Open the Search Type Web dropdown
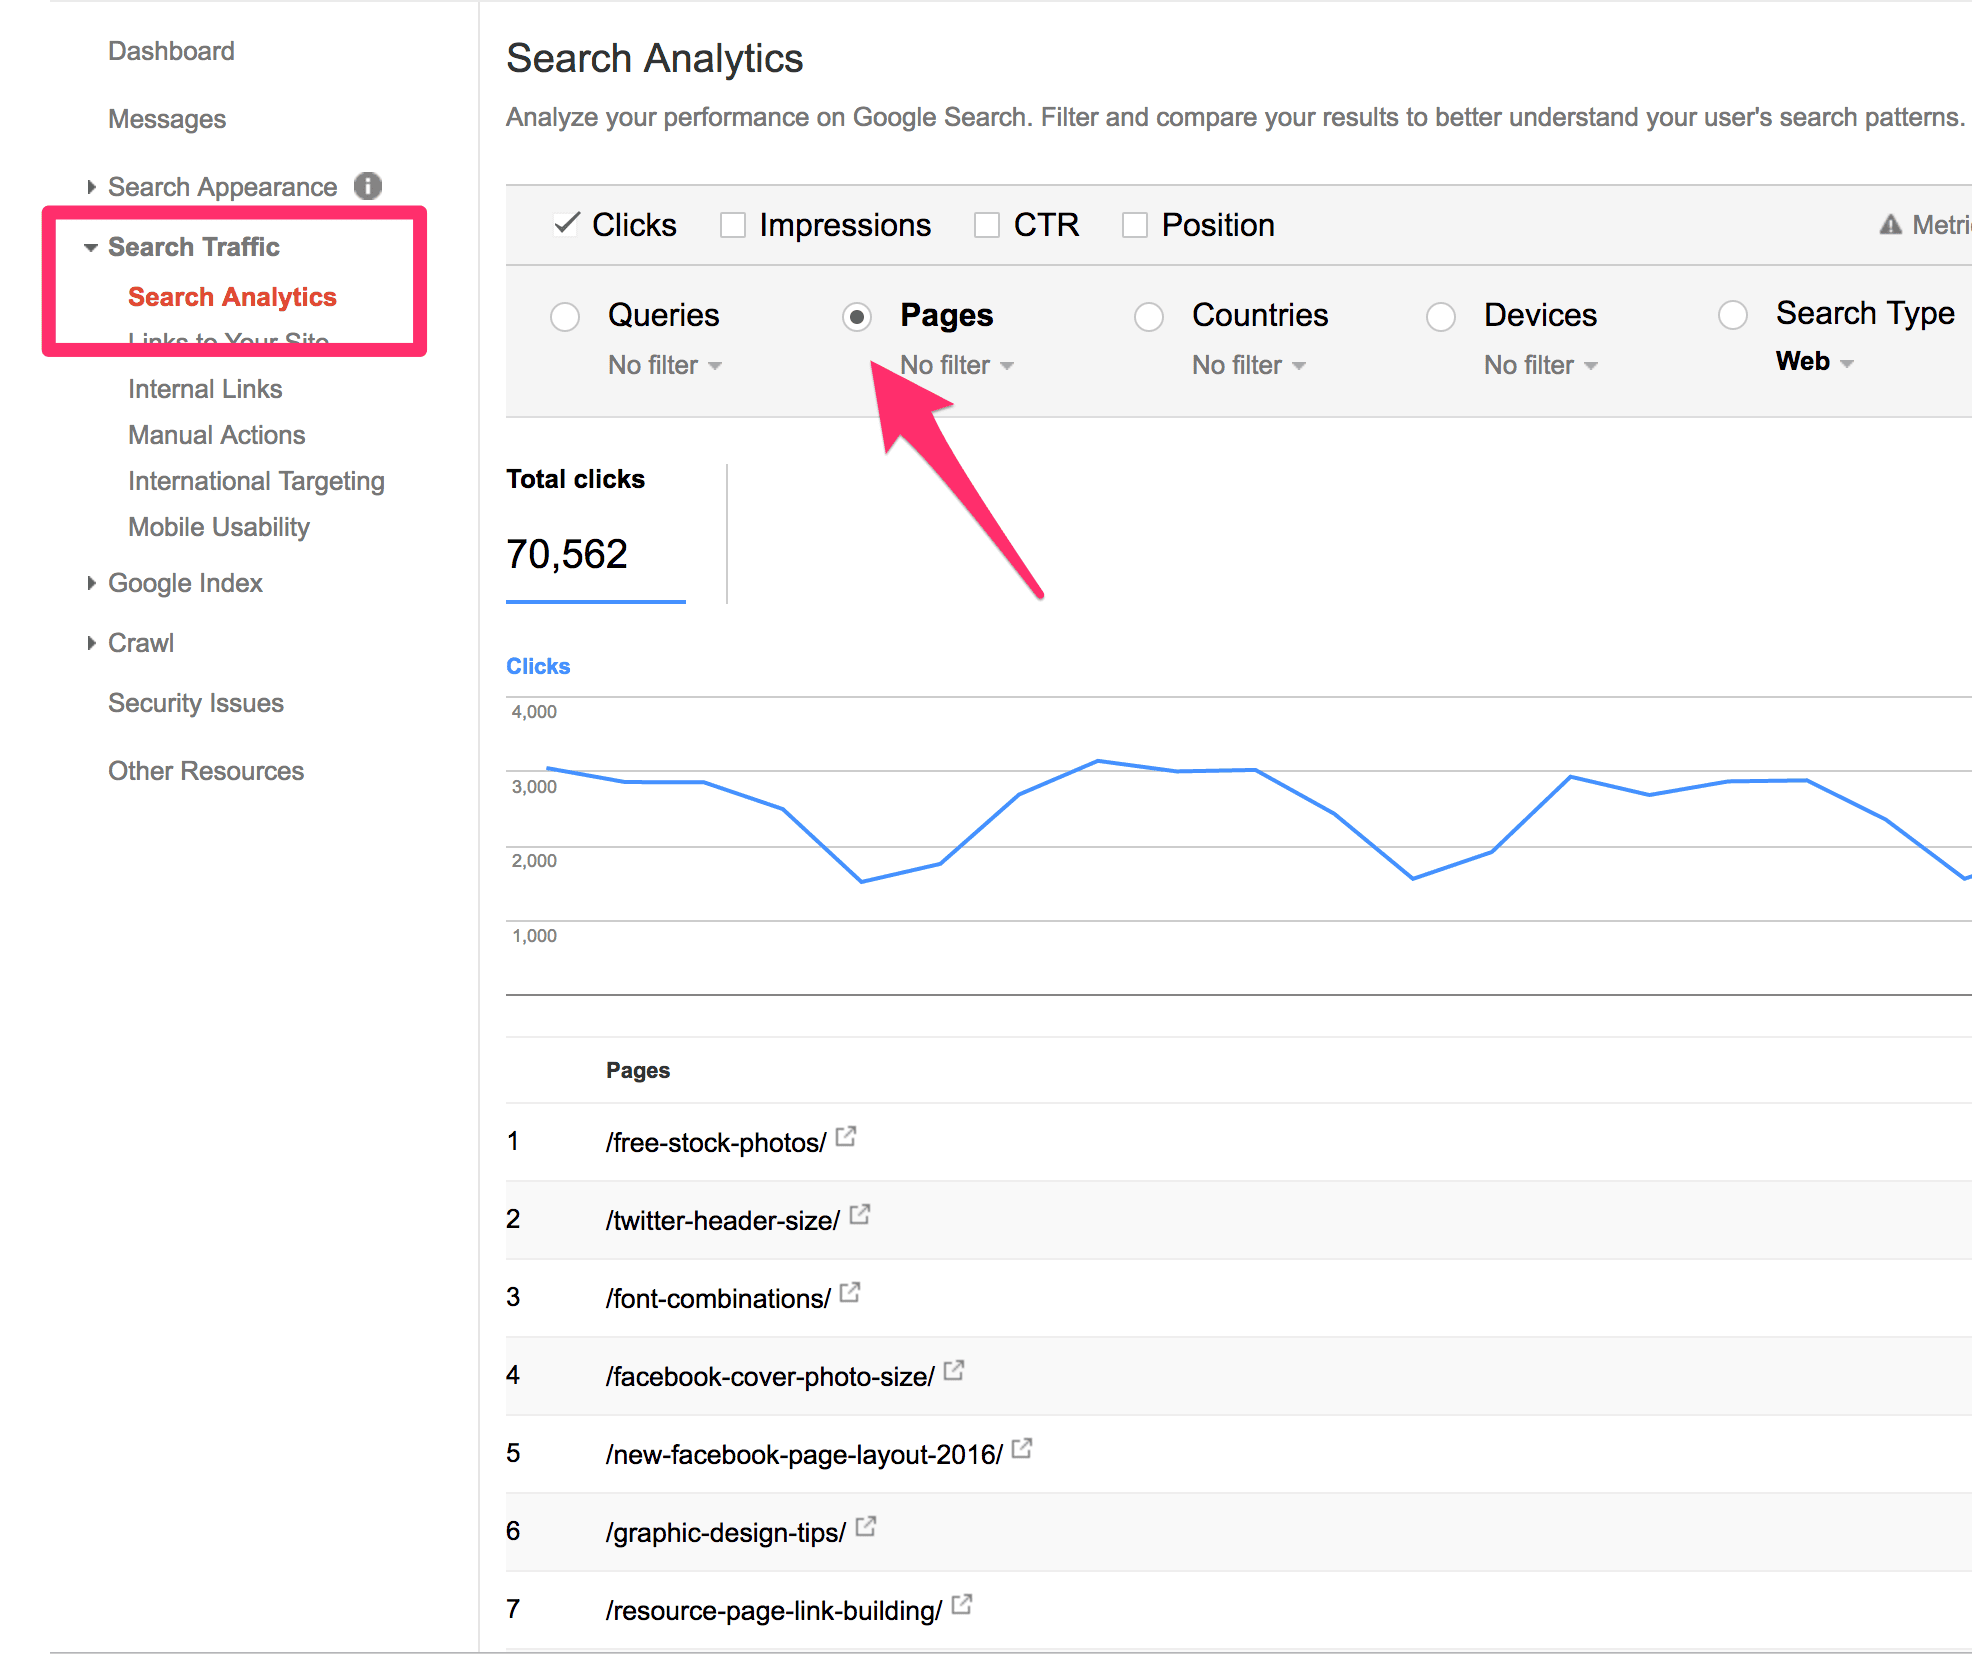1972x1654 pixels. pos(1815,361)
